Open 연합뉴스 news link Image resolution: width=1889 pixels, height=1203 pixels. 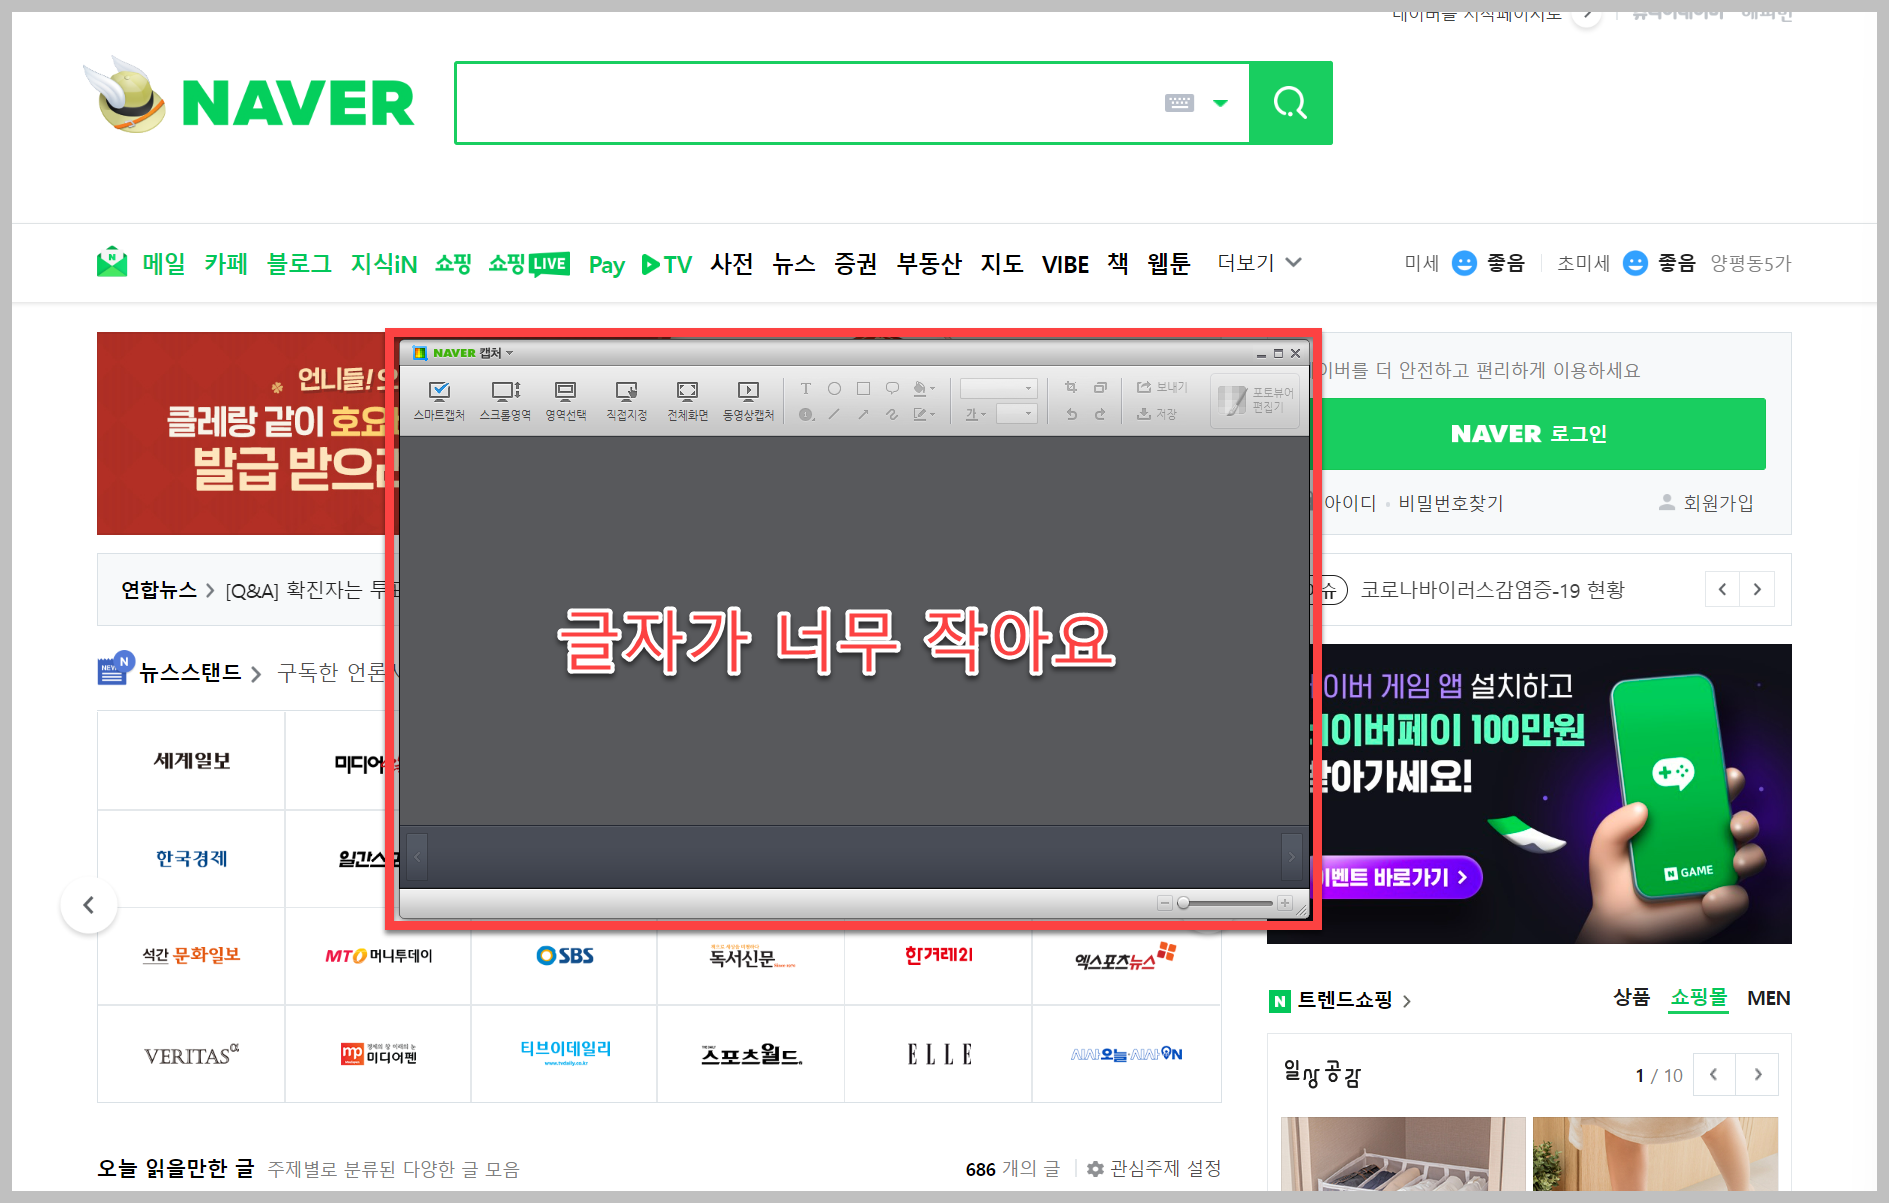(x=159, y=590)
